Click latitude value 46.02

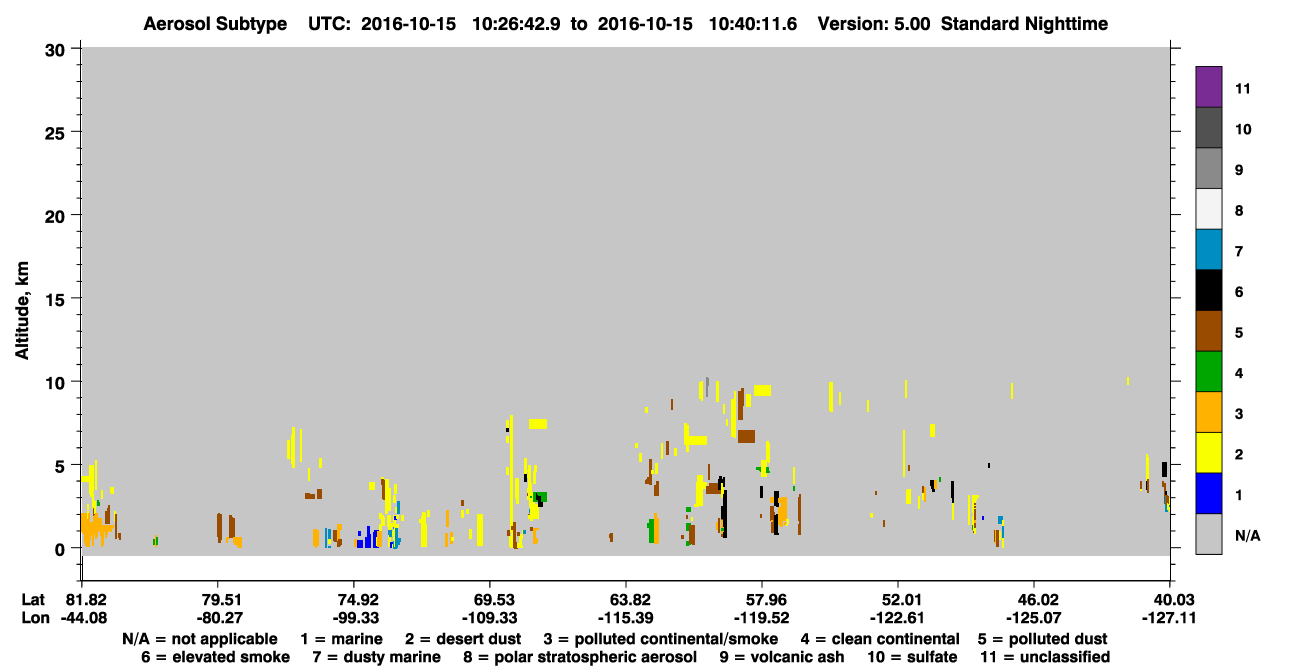(x=1034, y=600)
